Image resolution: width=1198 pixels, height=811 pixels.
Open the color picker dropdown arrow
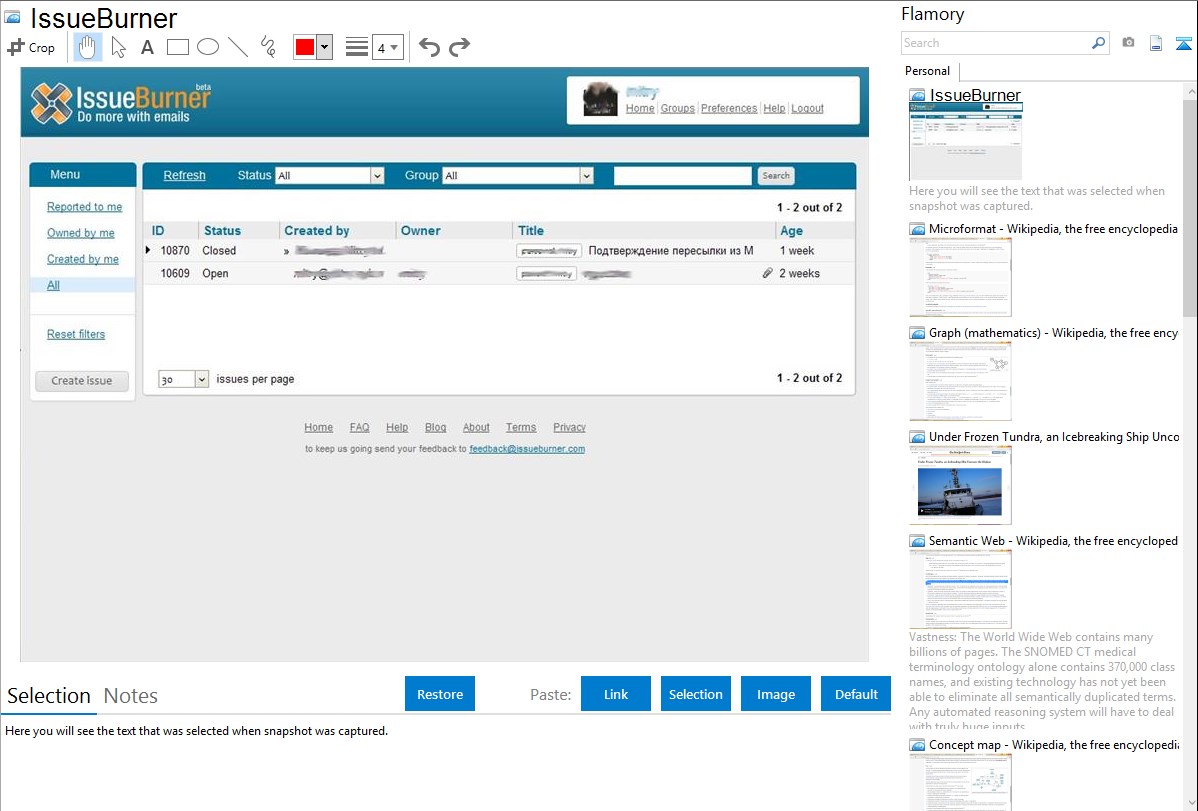coord(325,47)
